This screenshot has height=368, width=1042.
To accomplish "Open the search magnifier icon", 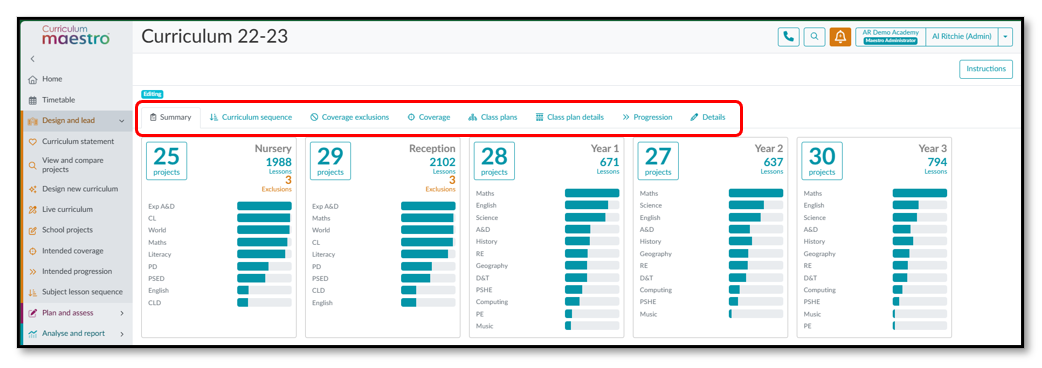I will 814,37.
